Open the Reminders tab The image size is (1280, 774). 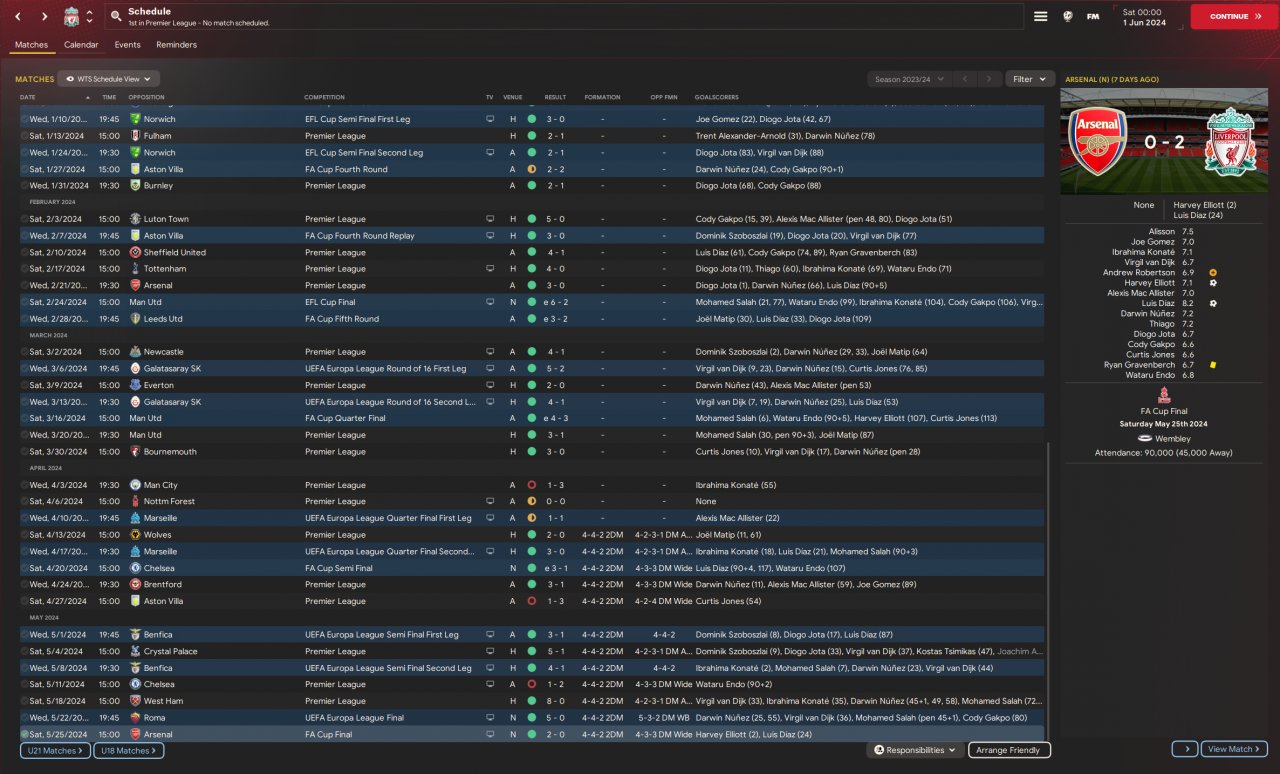click(x=176, y=45)
